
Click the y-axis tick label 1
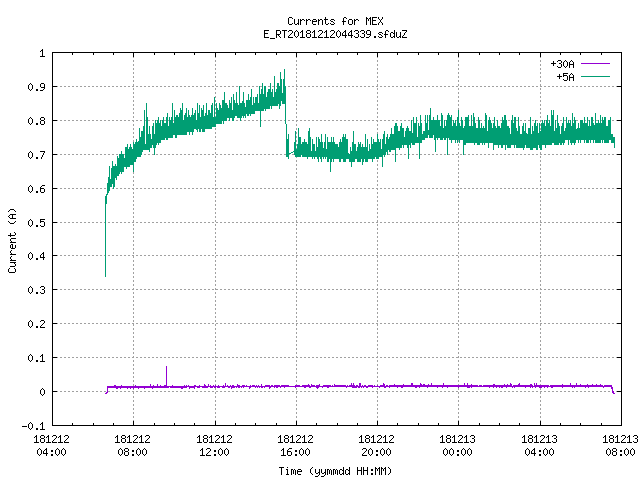(42, 53)
